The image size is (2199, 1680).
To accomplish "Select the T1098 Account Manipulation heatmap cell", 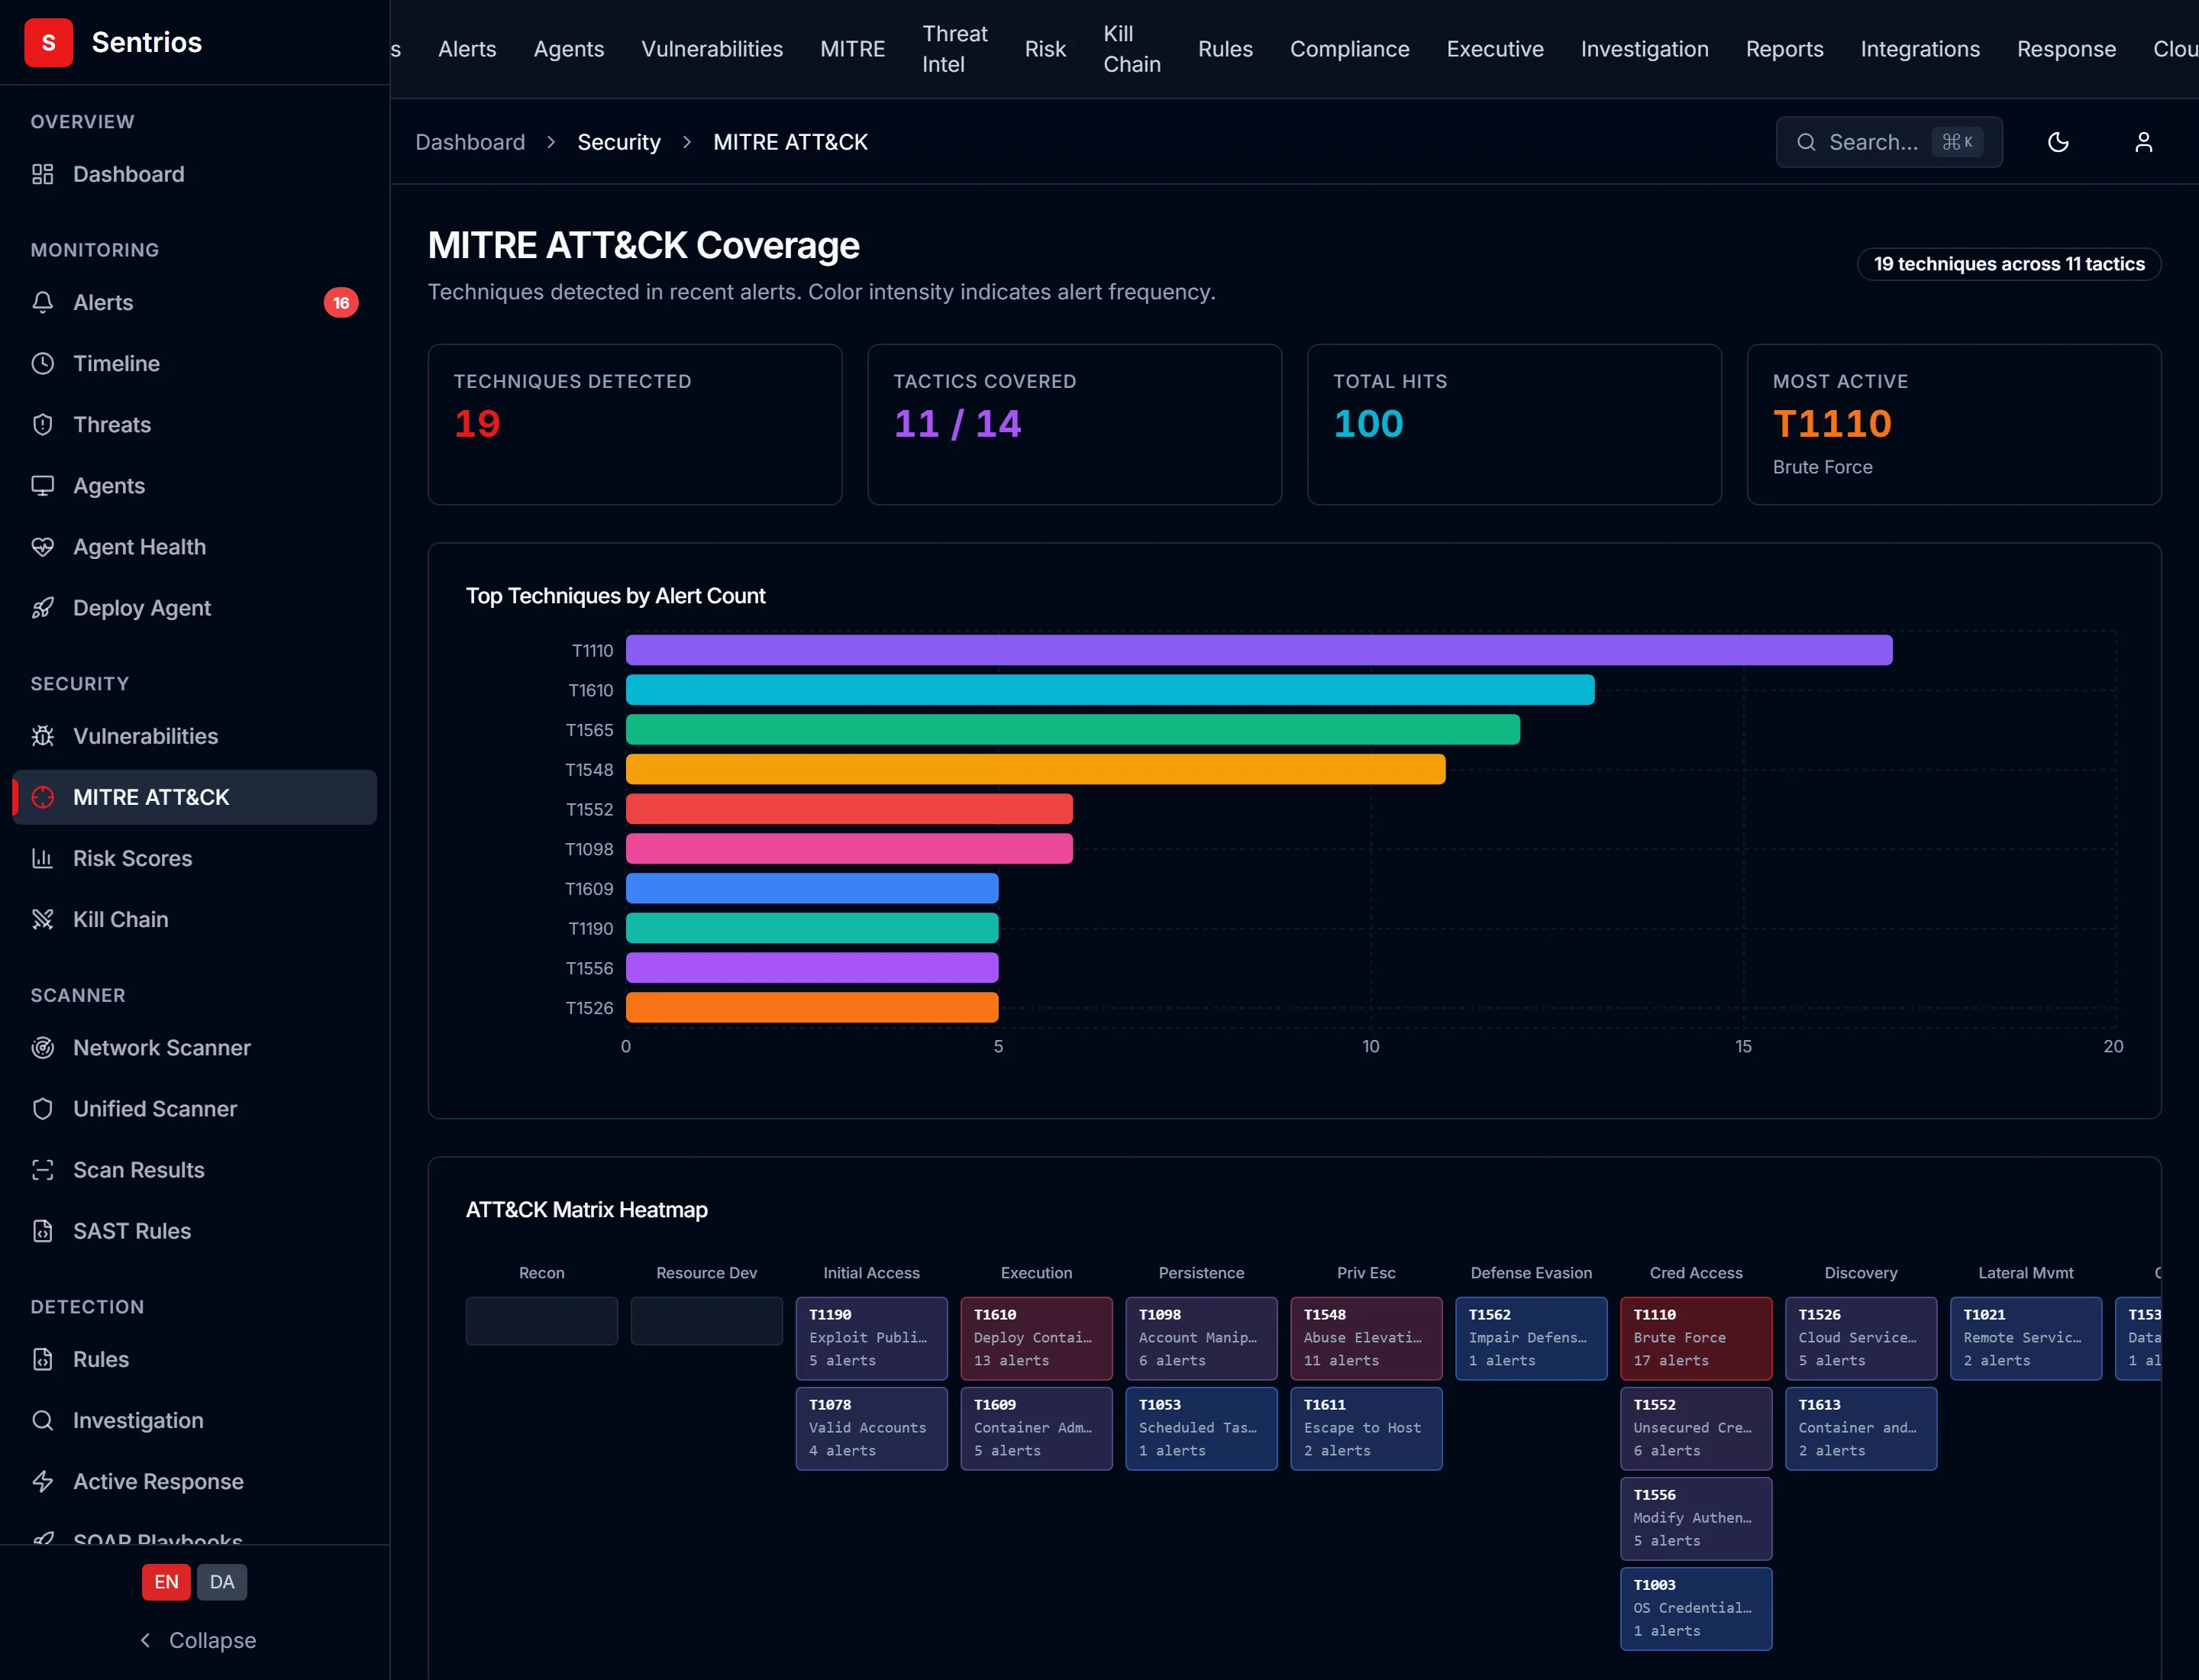I will point(1201,1338).
